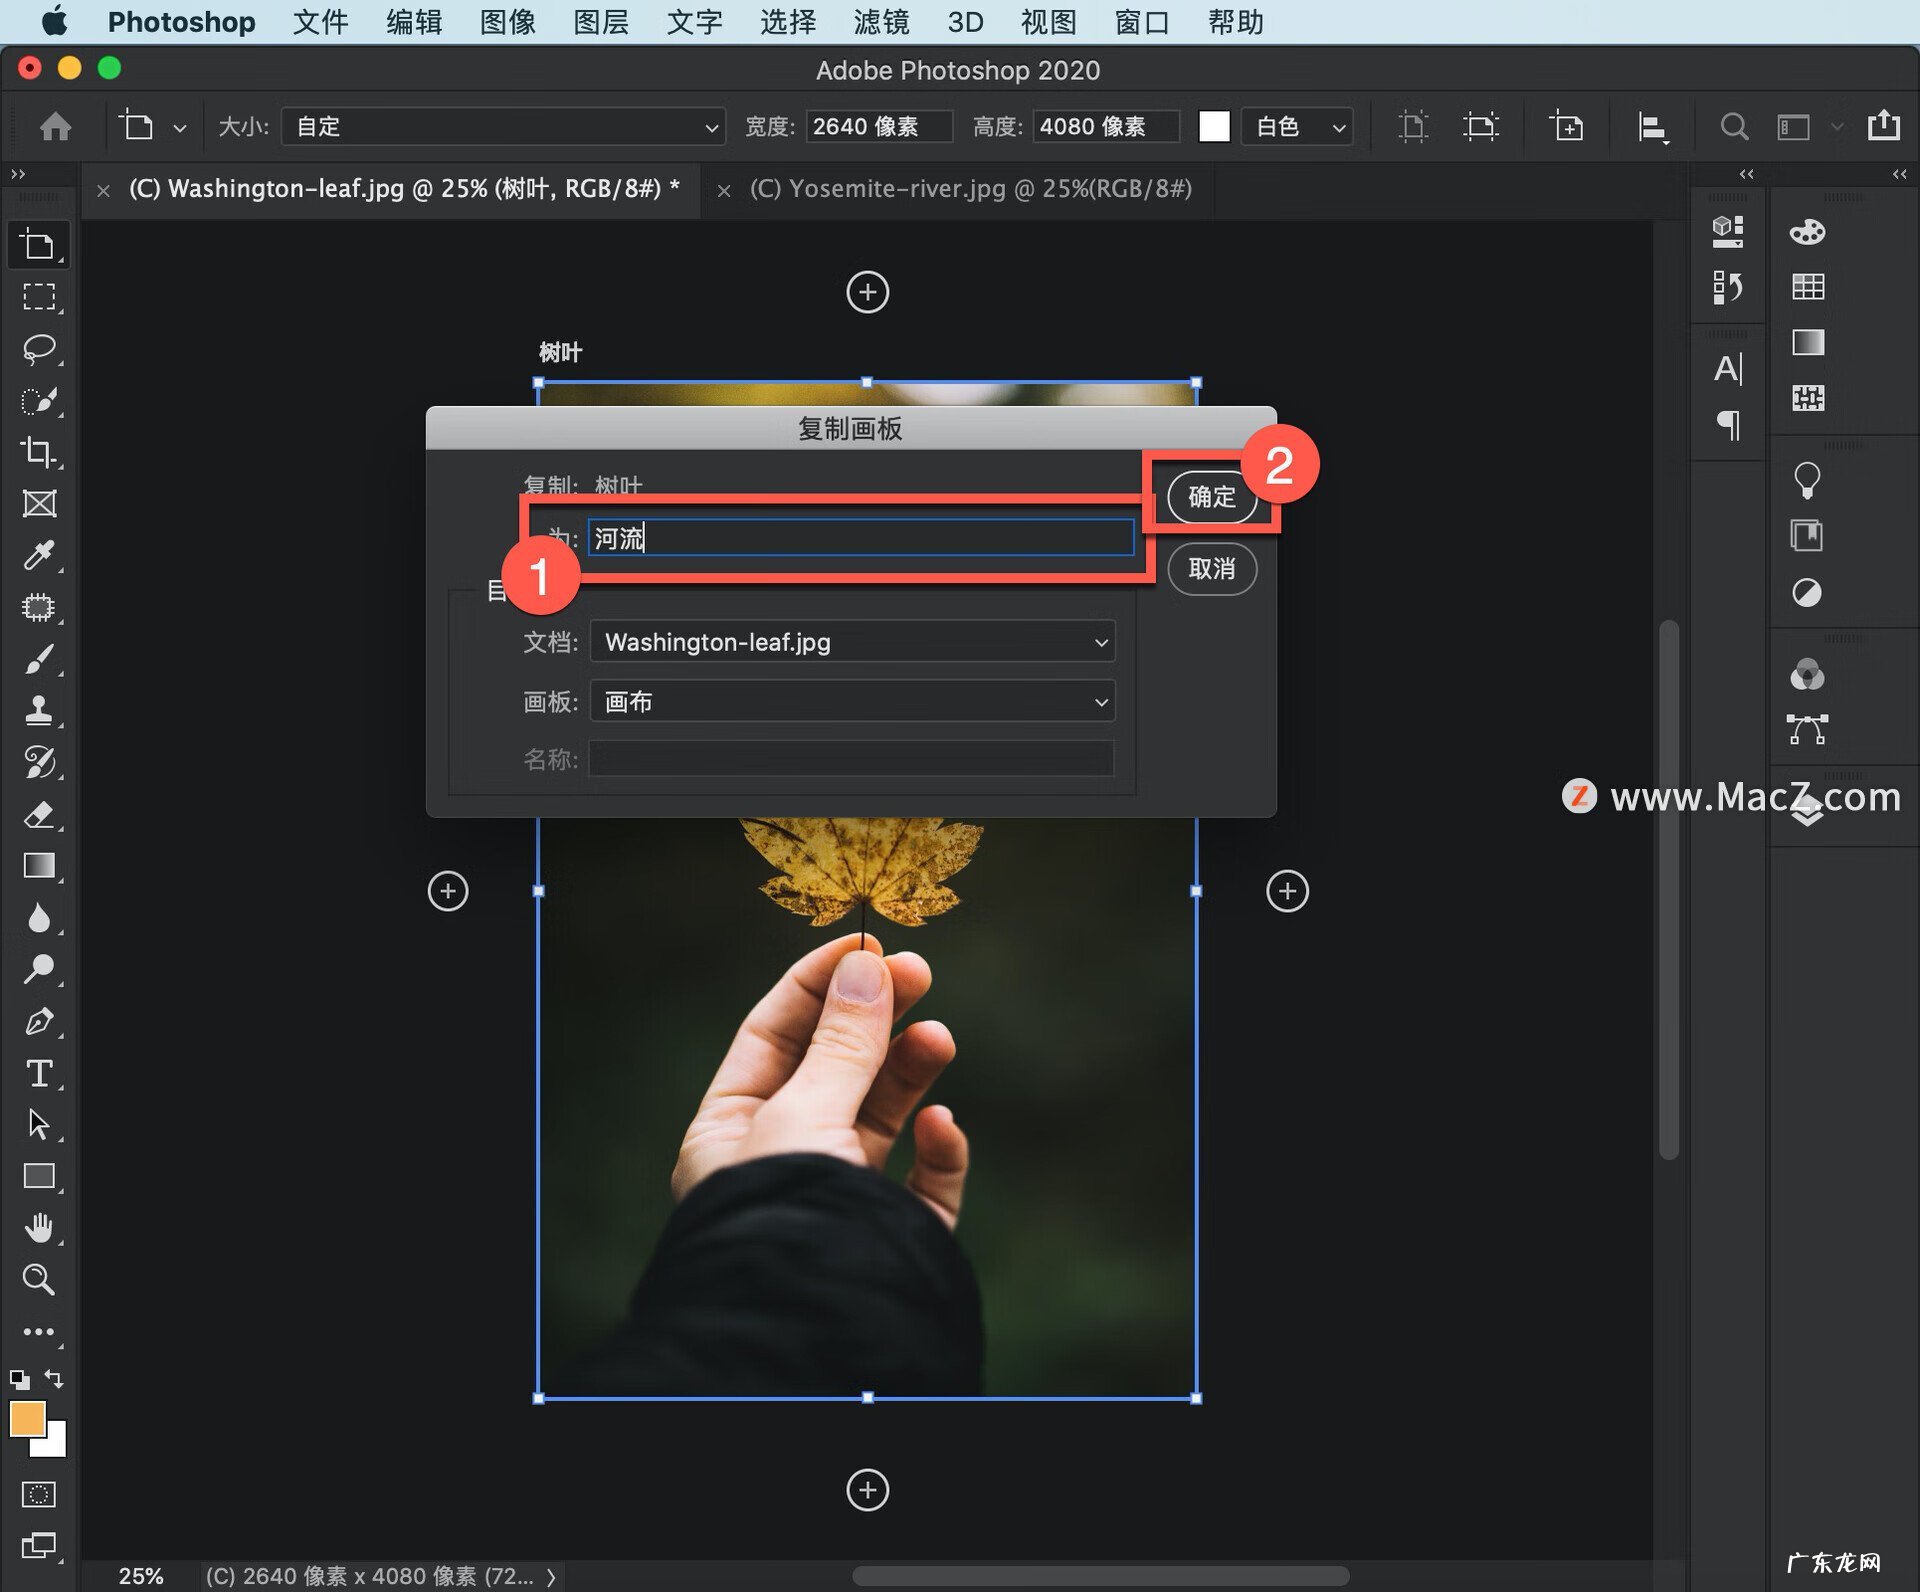Open the 画板 destination dropdown

pyautogui.click(x=852, y=702)
